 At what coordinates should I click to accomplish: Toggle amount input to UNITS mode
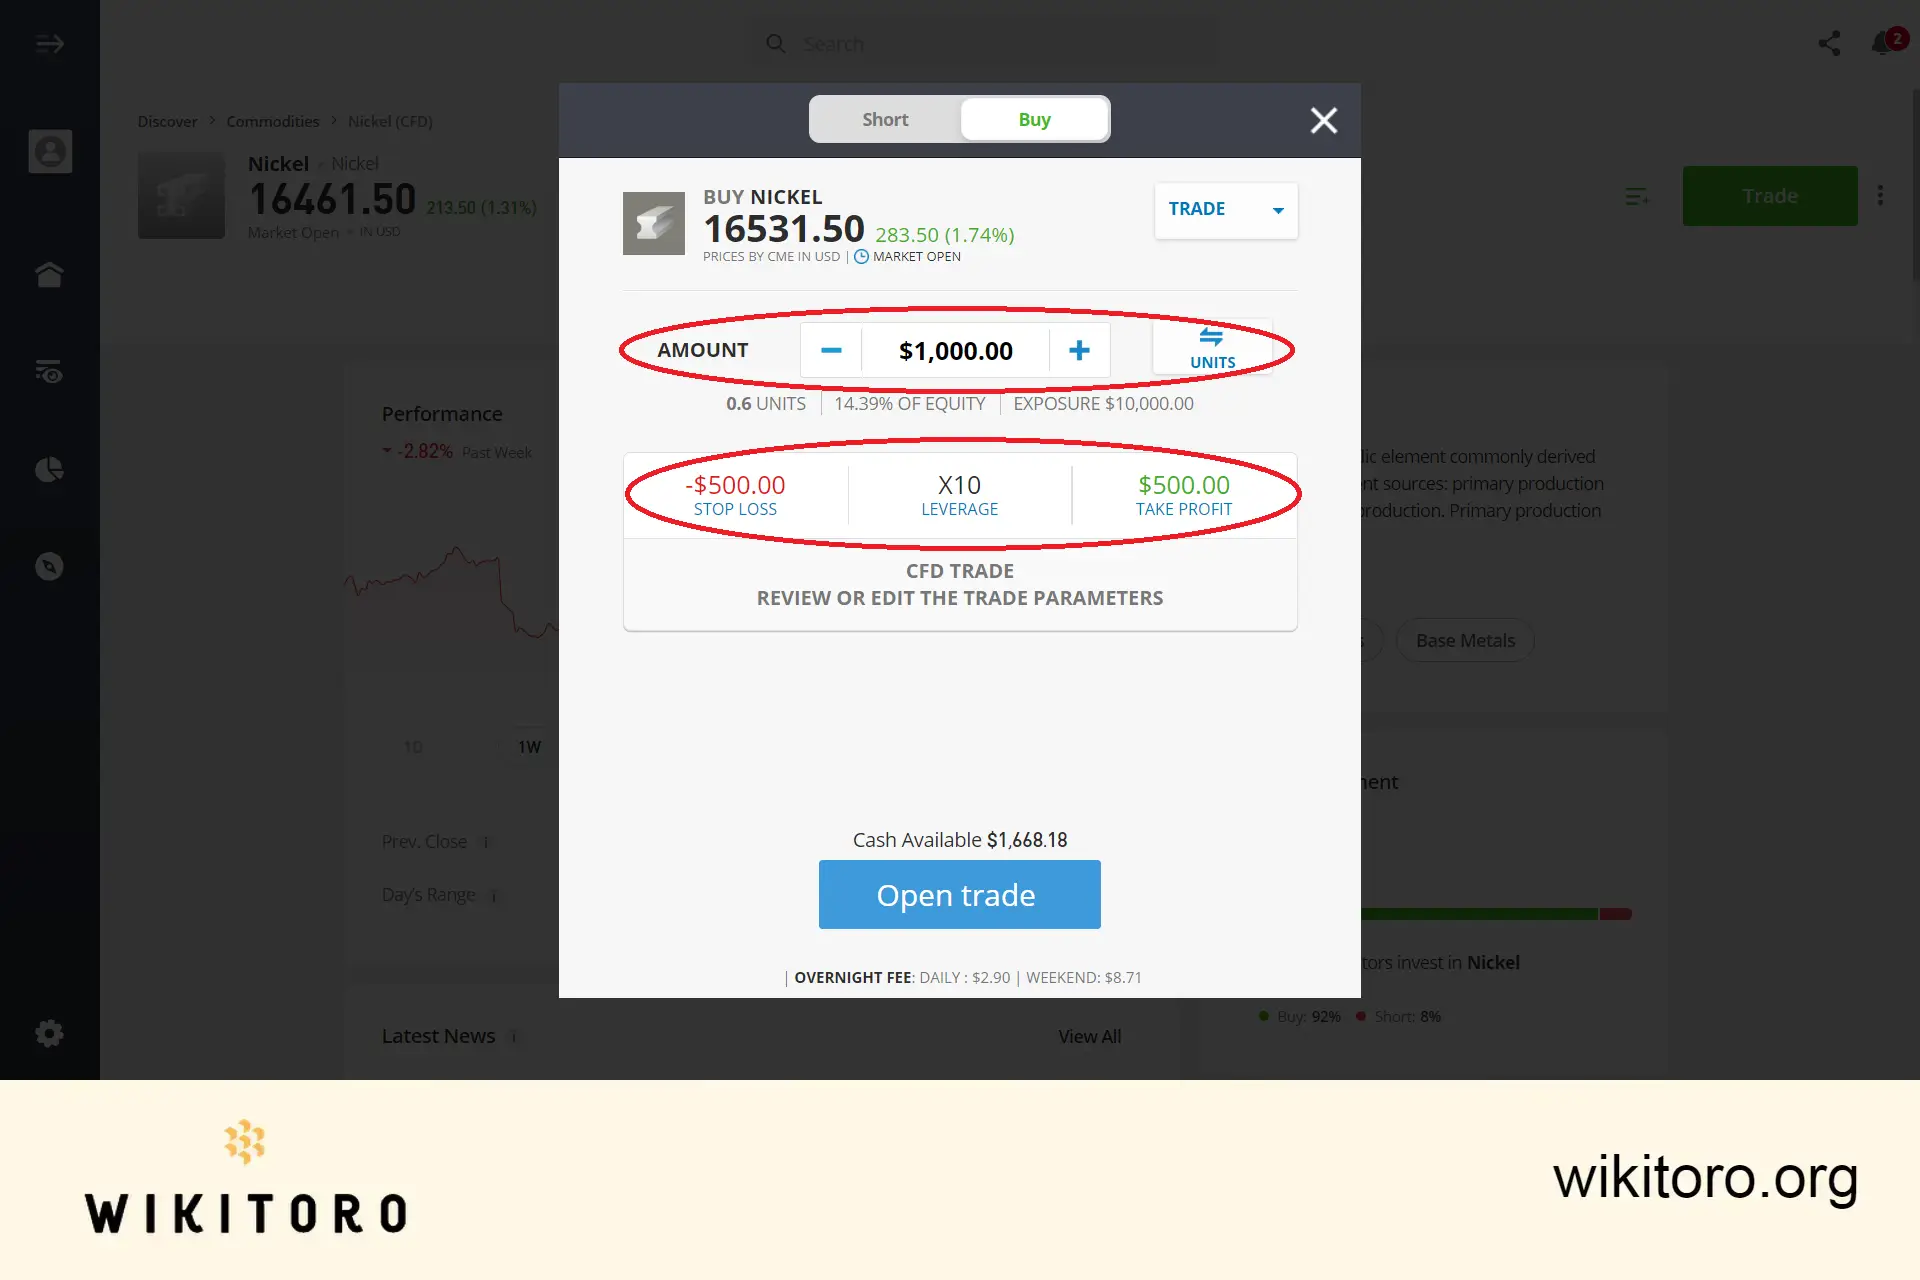coord(1213,349)
